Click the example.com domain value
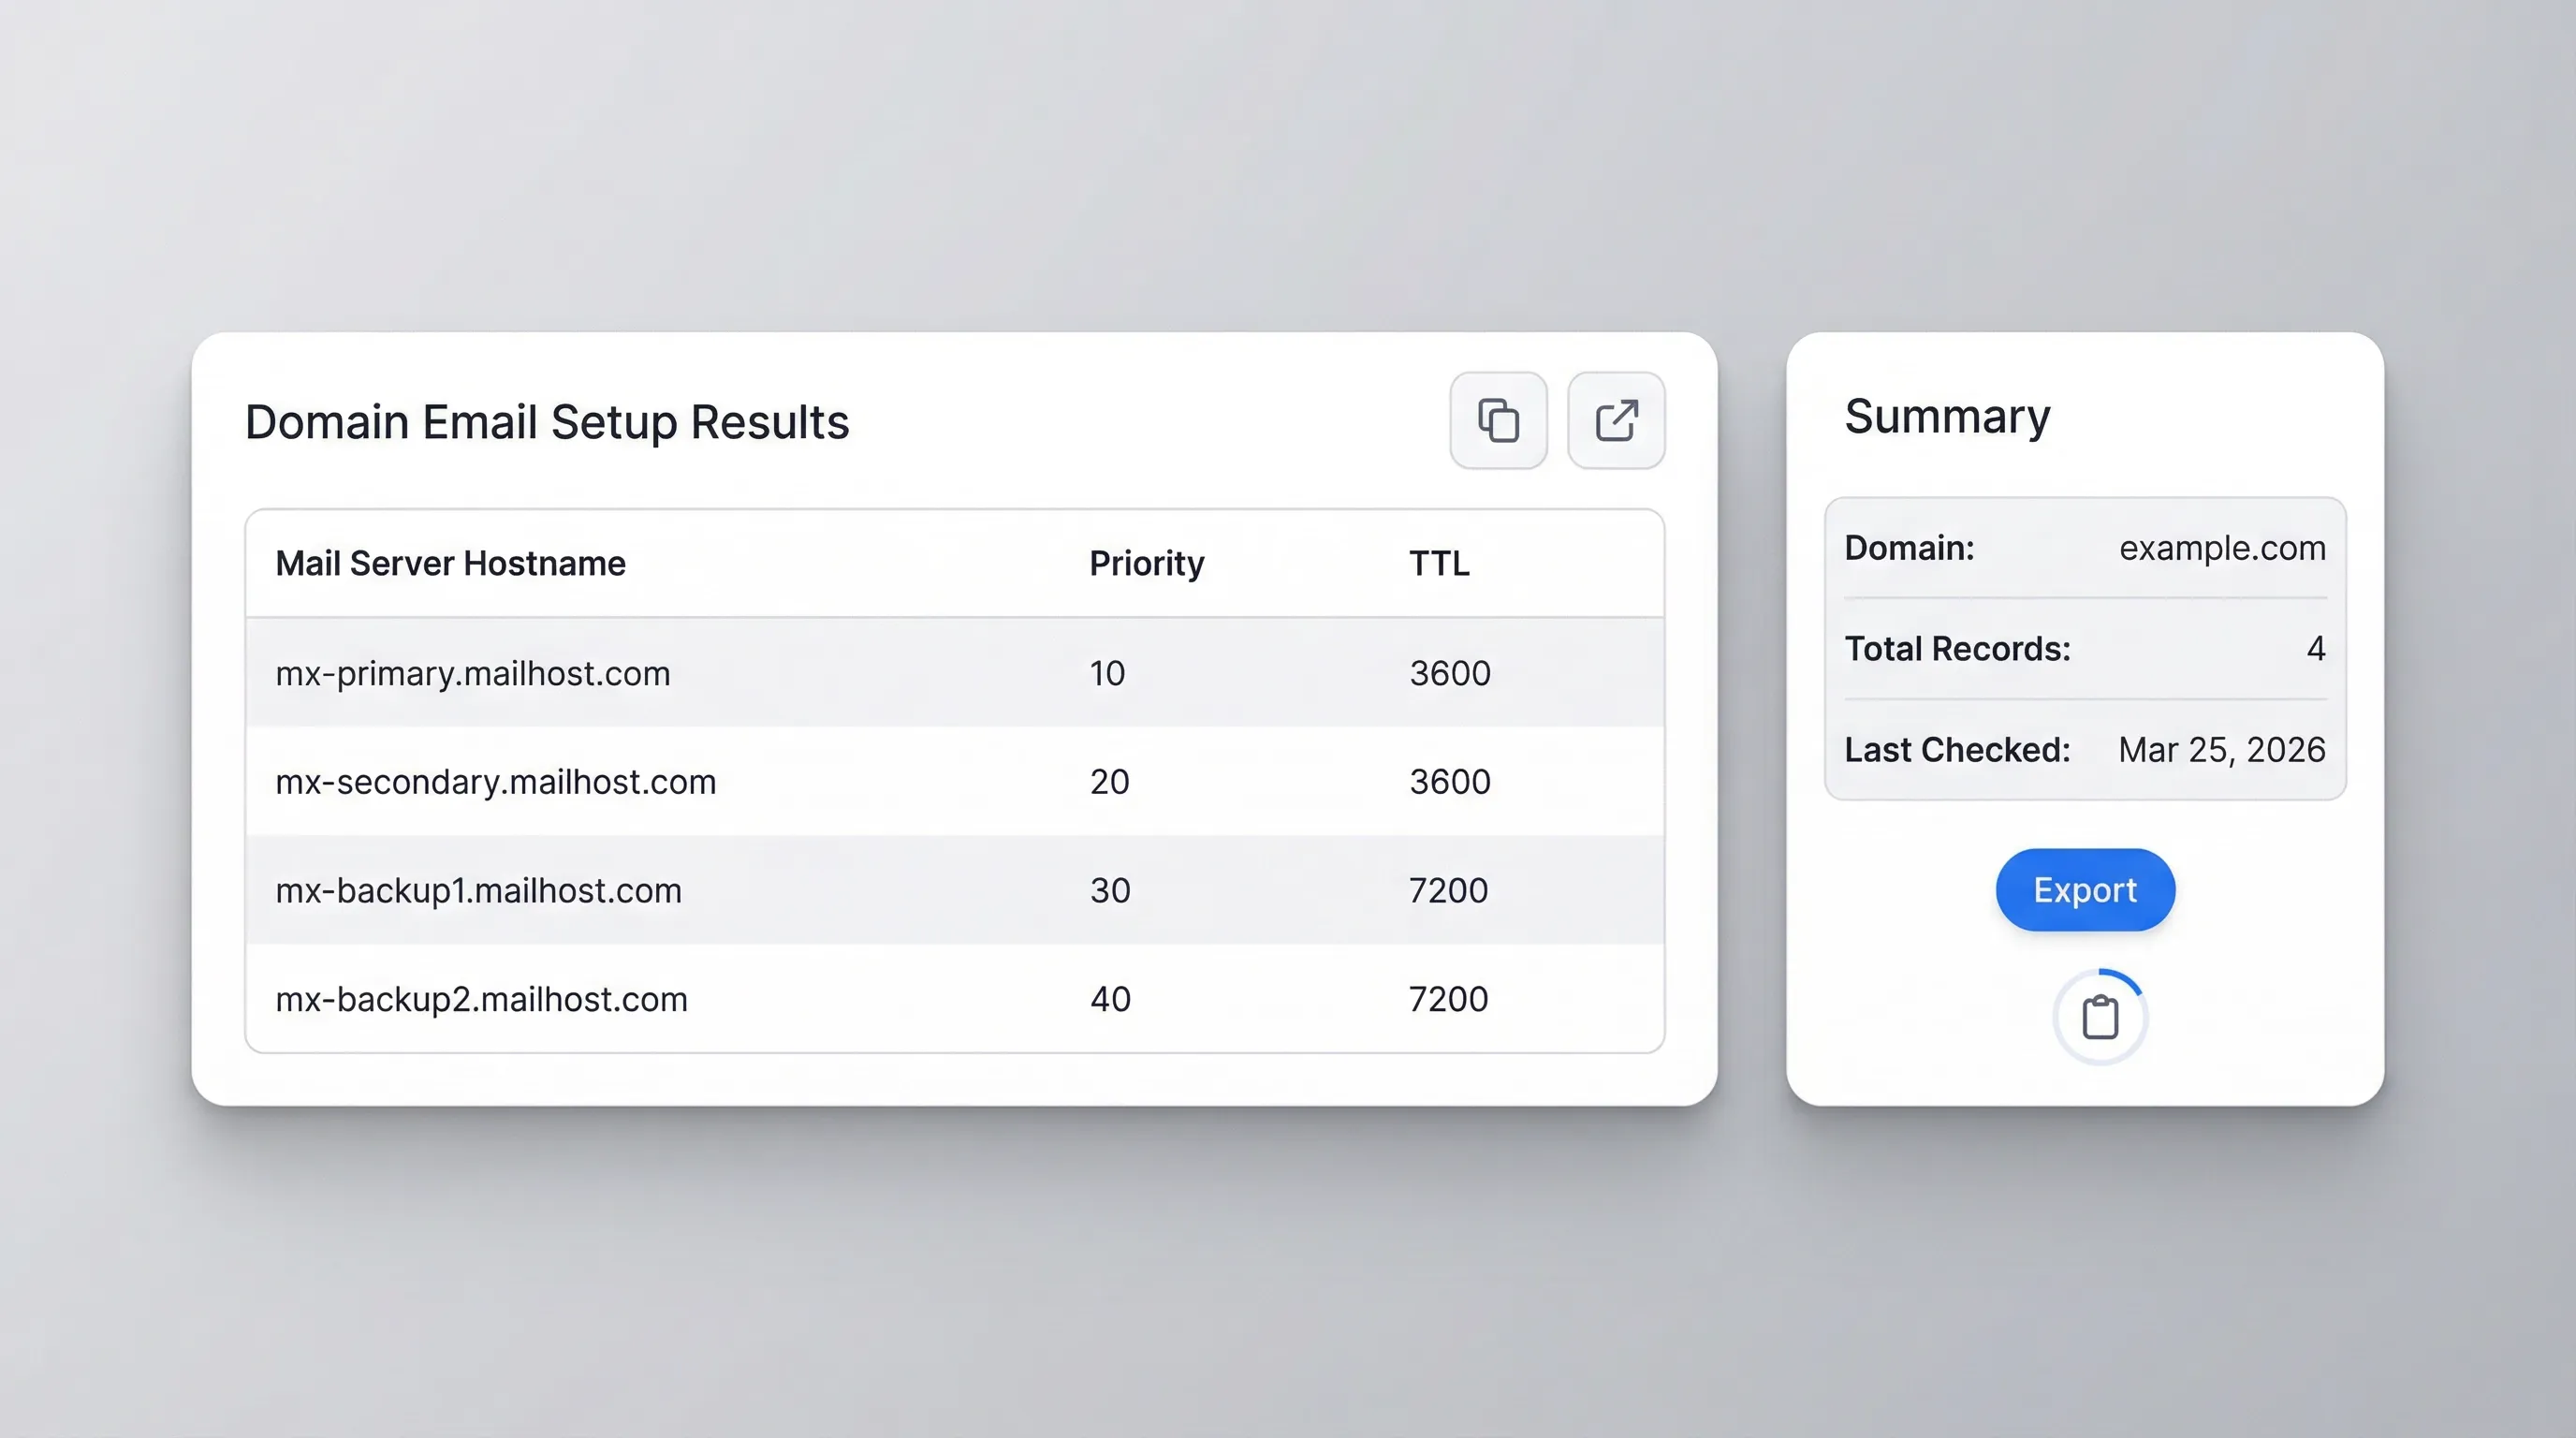 2222,548
